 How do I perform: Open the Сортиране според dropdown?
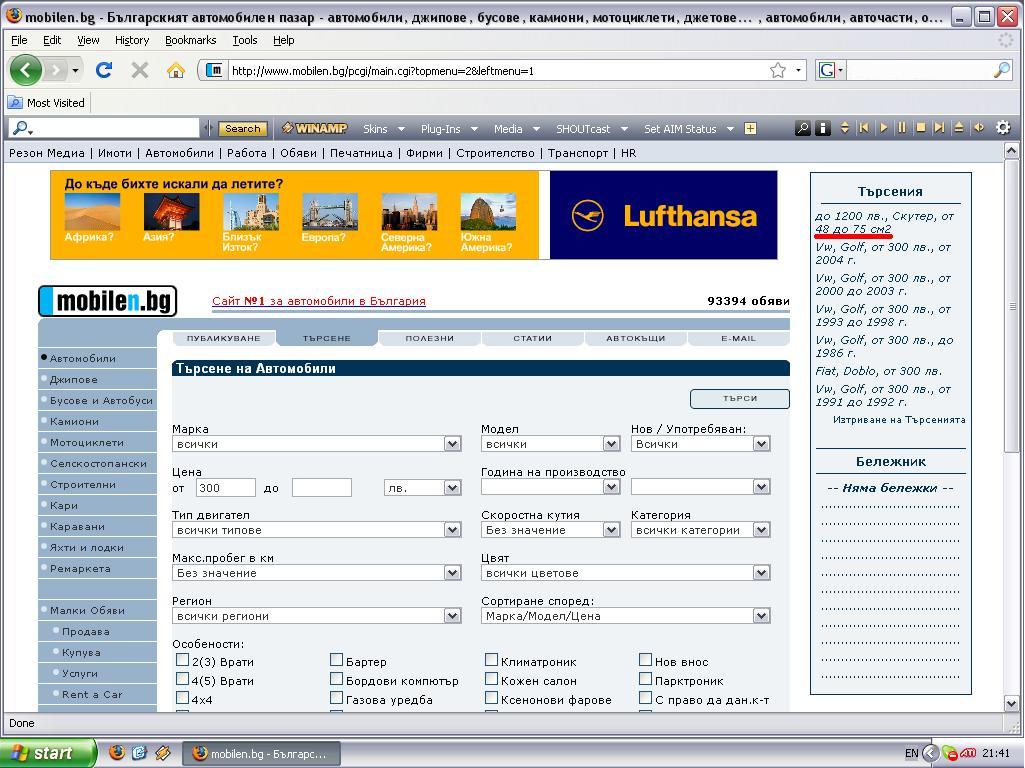pos(626,616)
